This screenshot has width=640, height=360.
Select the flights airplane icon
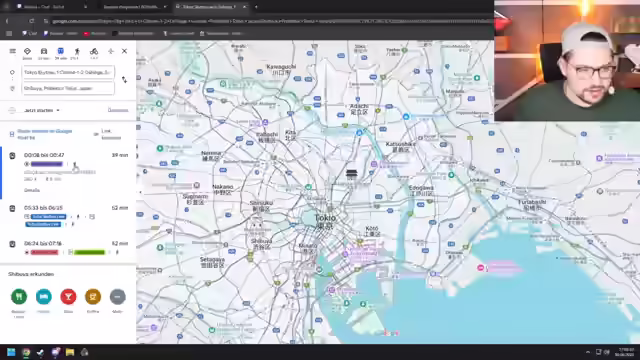point(111,51)
